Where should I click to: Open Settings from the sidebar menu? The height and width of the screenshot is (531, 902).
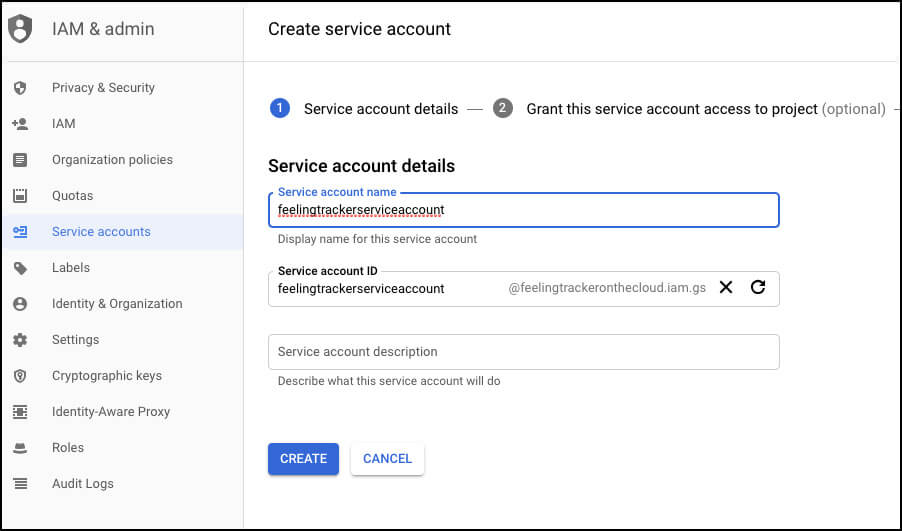click(x=75, y=340)
